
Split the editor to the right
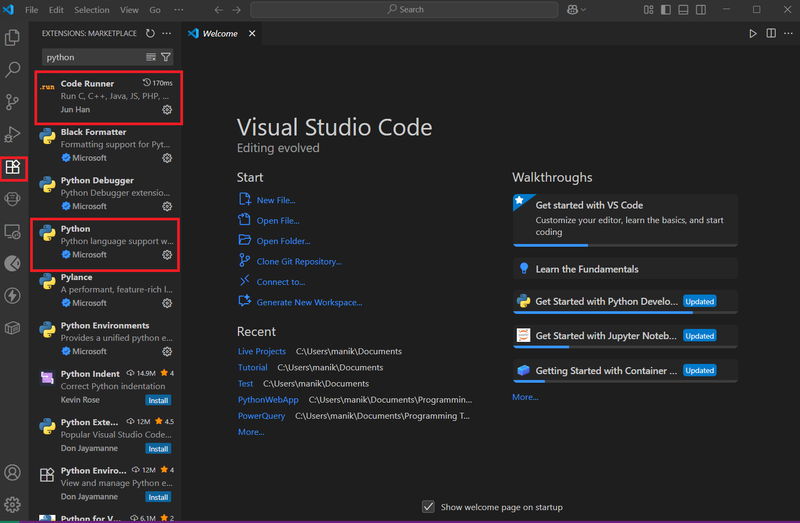[771, 34]
